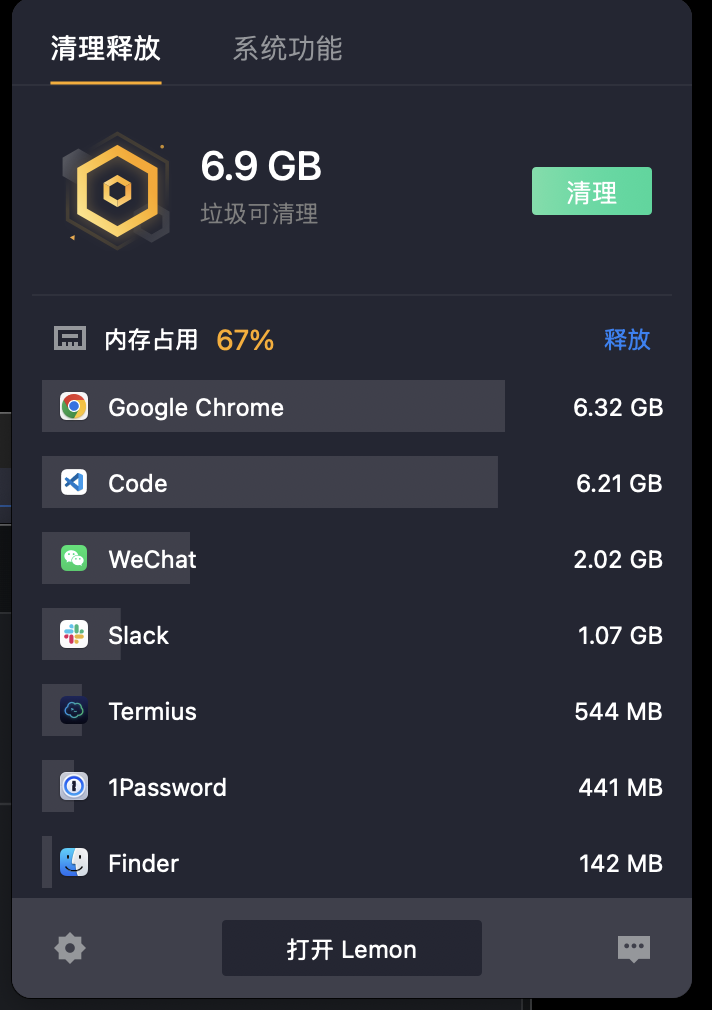Click the golden hexagon Lemon logo
Screen dimensions: 712x1010
coord(117,191)
